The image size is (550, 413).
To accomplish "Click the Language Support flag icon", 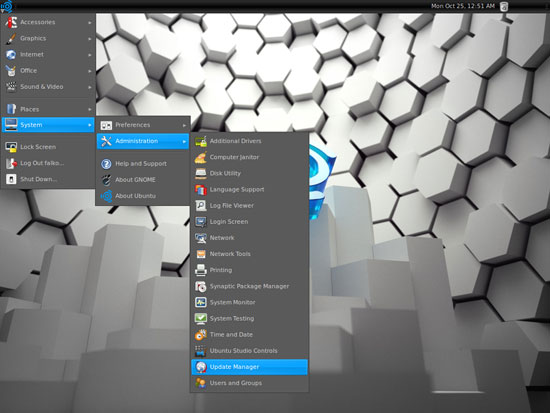I will [201, 189].
